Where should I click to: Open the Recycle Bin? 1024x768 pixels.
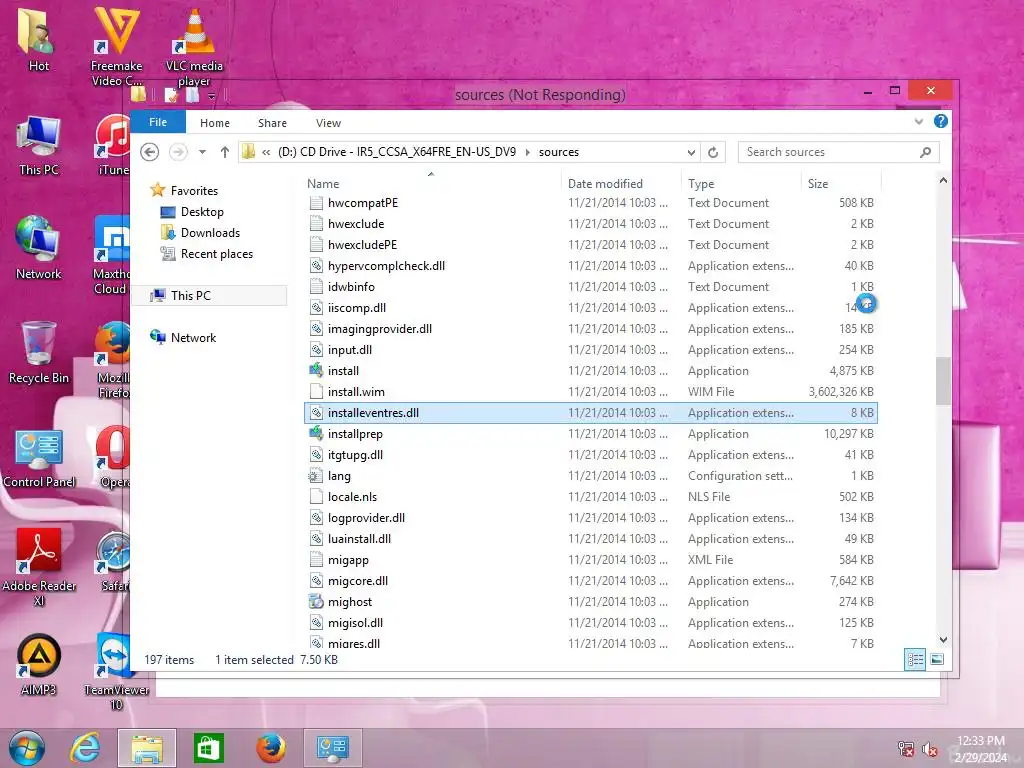pos(39,353)
